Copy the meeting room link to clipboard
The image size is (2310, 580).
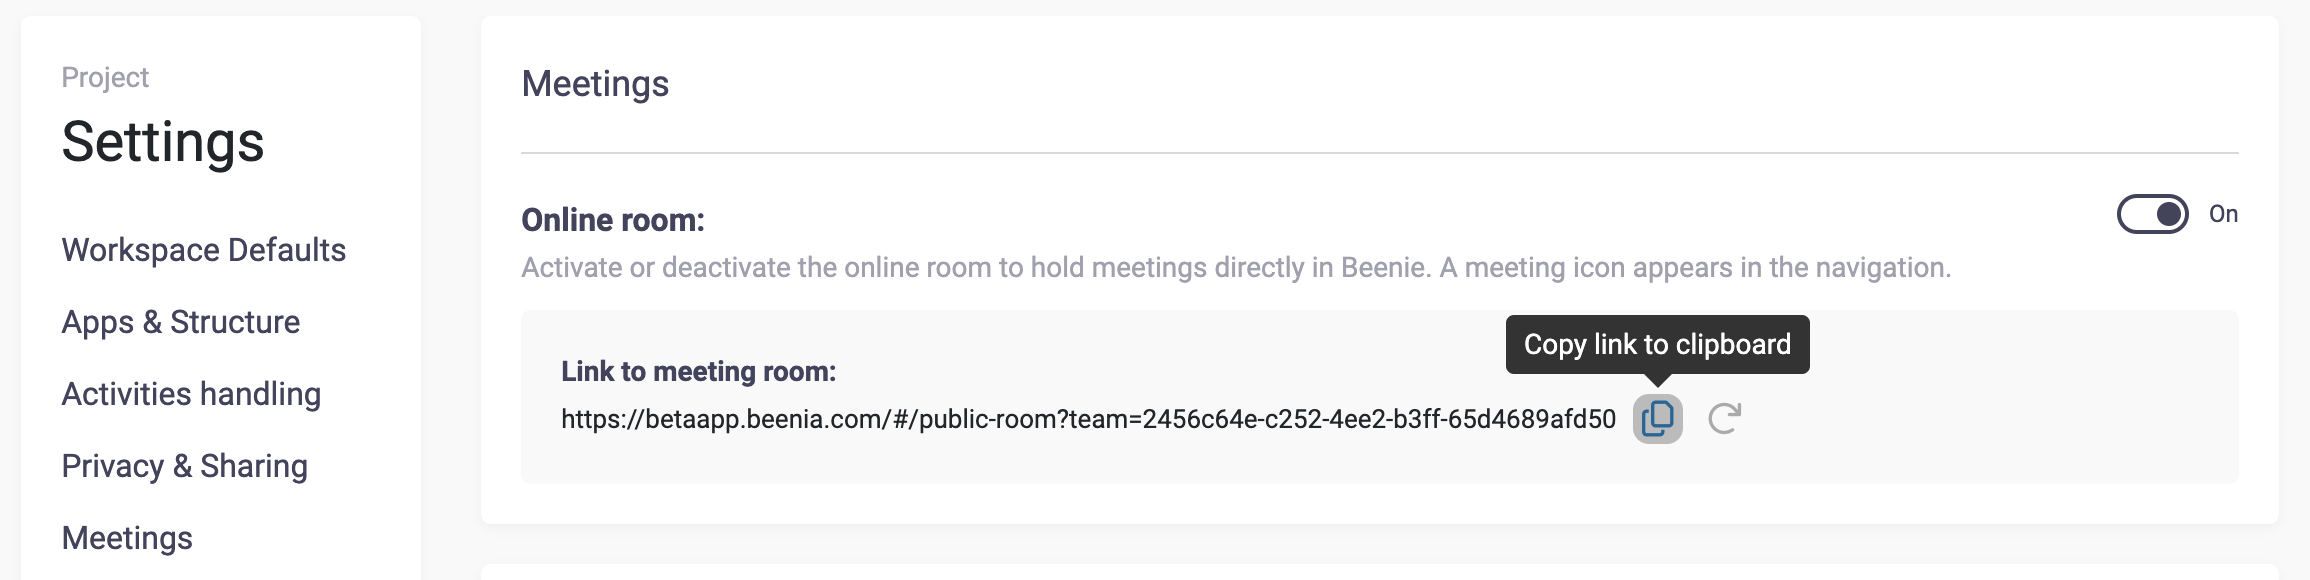pyautogui.click(x=1657, y=418)
